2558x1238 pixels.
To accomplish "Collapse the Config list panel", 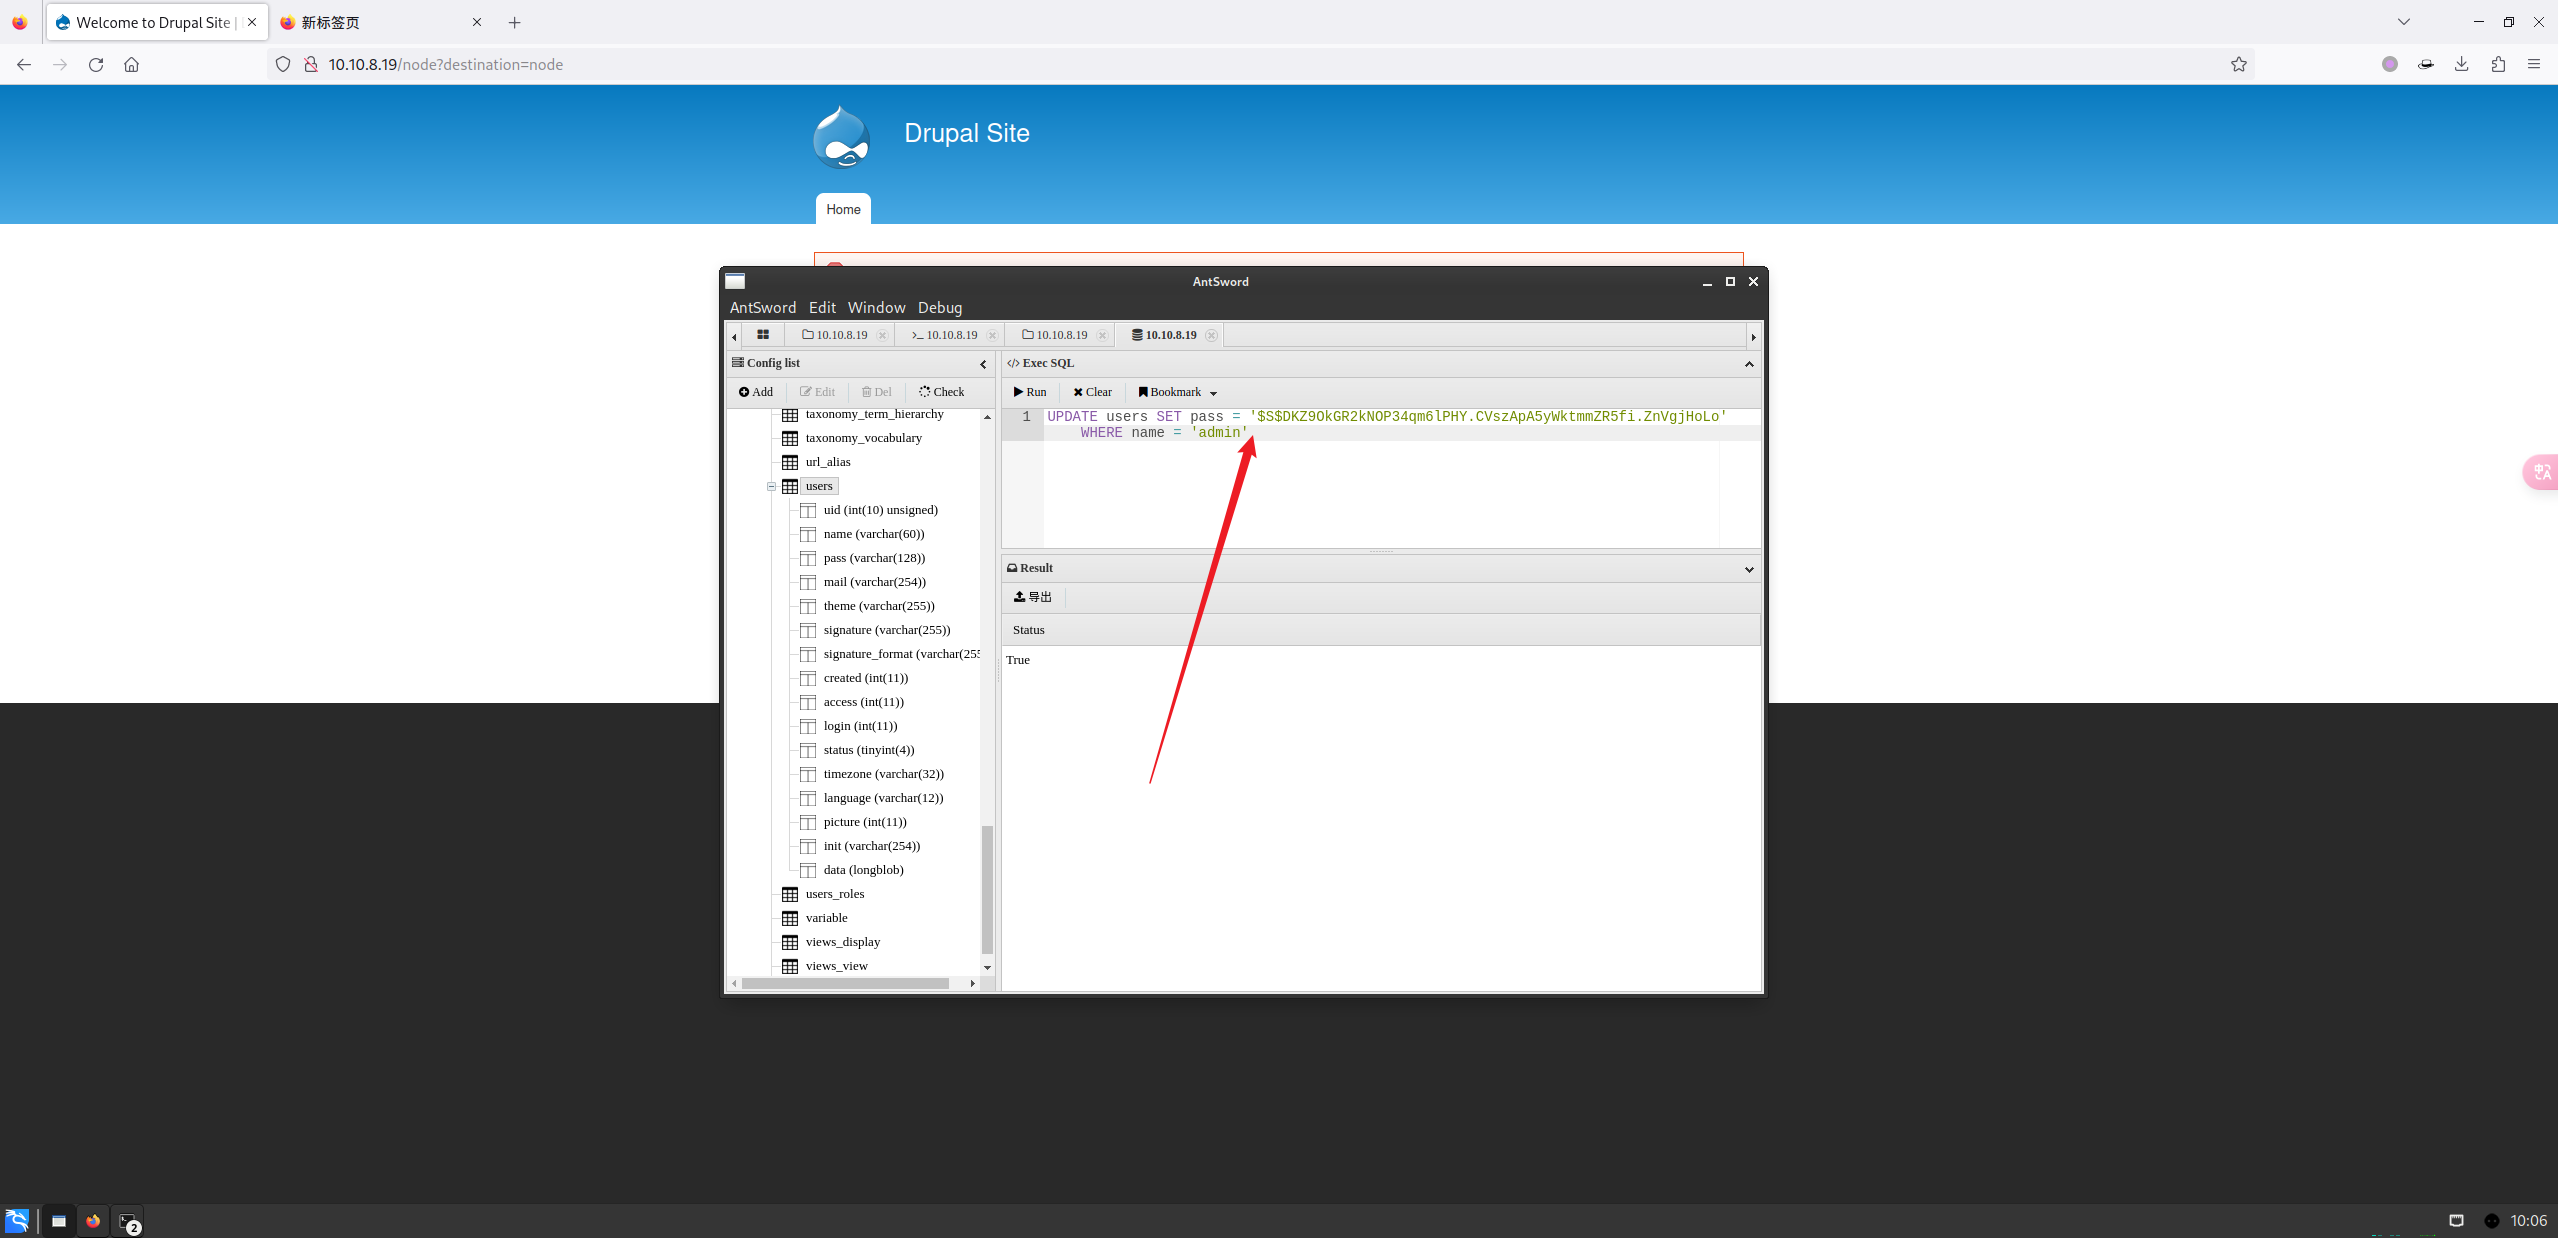I will pyautogui.click(x=983, y=364).
